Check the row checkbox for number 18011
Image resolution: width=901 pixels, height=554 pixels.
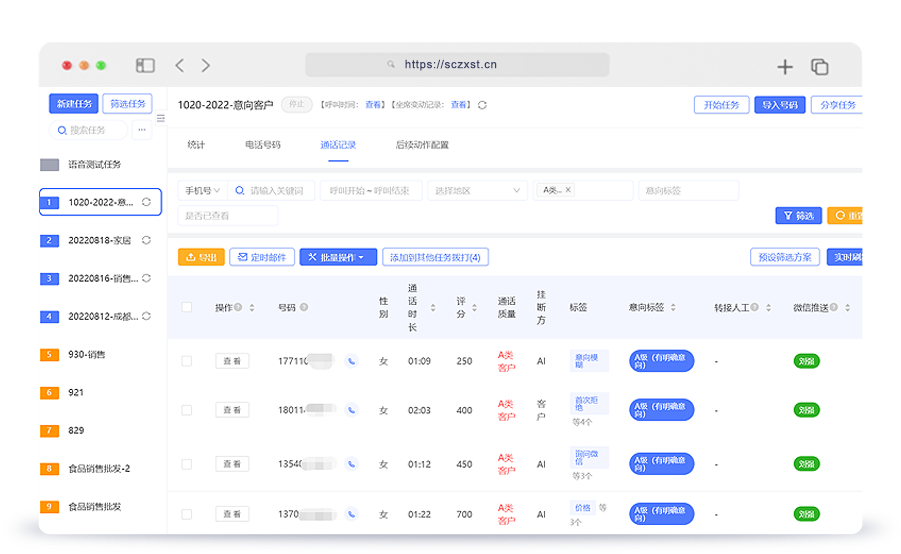tap(187, 410)
